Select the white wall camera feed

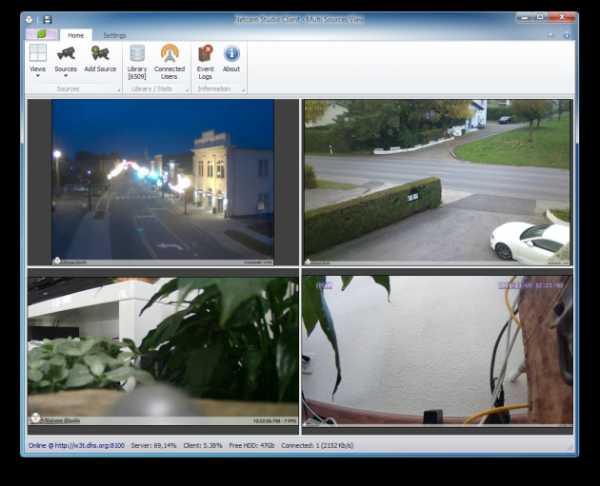[x=437, y=351]
